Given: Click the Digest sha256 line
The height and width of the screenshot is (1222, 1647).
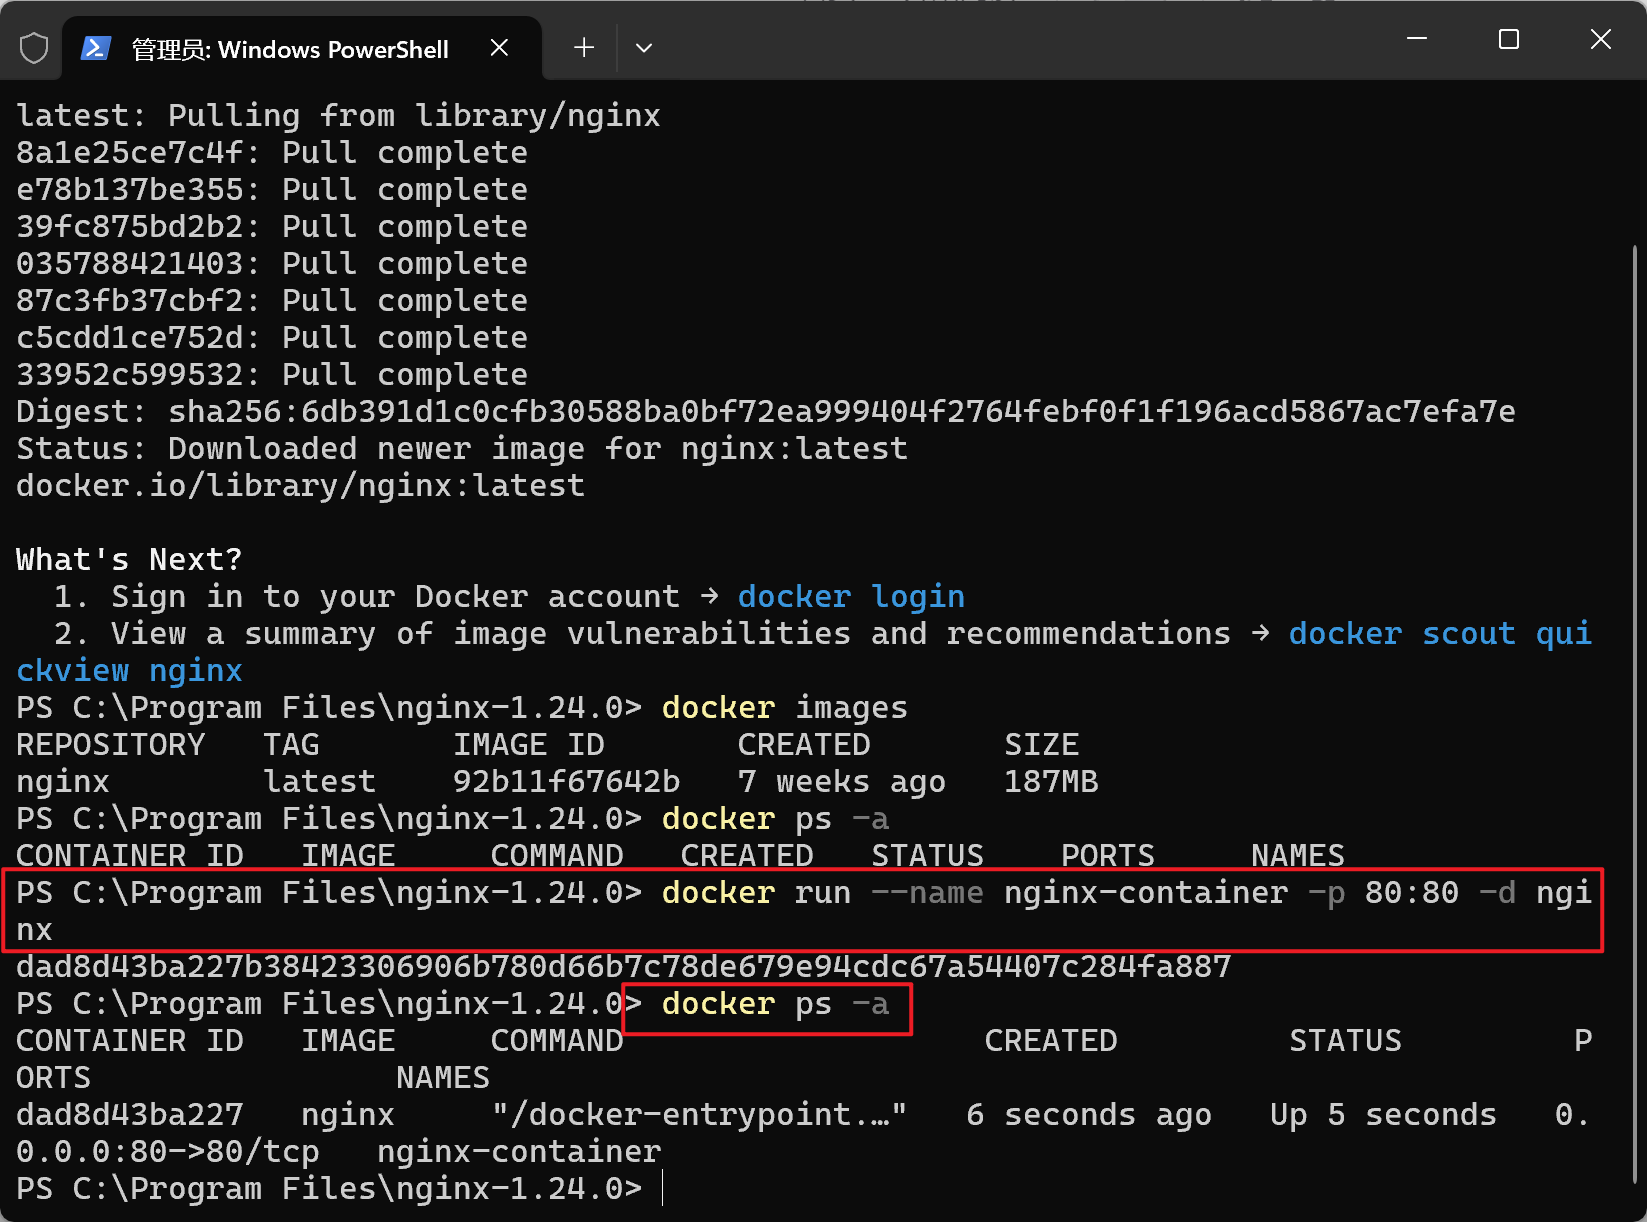Looking at the screenshot, I should (766, 412).
